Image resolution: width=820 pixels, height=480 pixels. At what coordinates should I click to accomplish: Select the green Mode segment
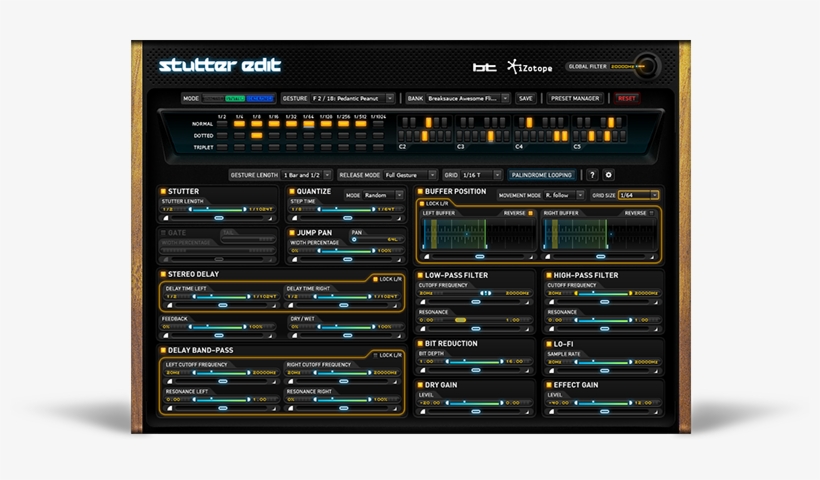(235, 98)
